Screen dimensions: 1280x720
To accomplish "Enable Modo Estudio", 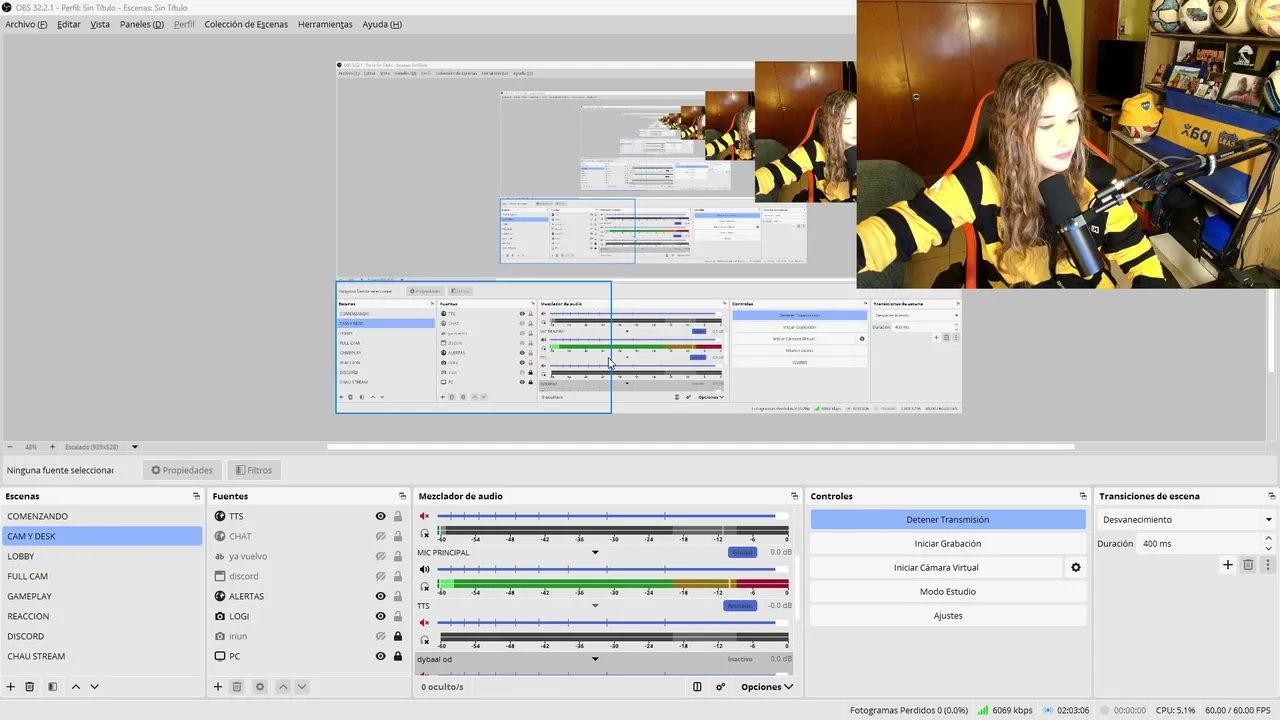I will pos(947,592).
